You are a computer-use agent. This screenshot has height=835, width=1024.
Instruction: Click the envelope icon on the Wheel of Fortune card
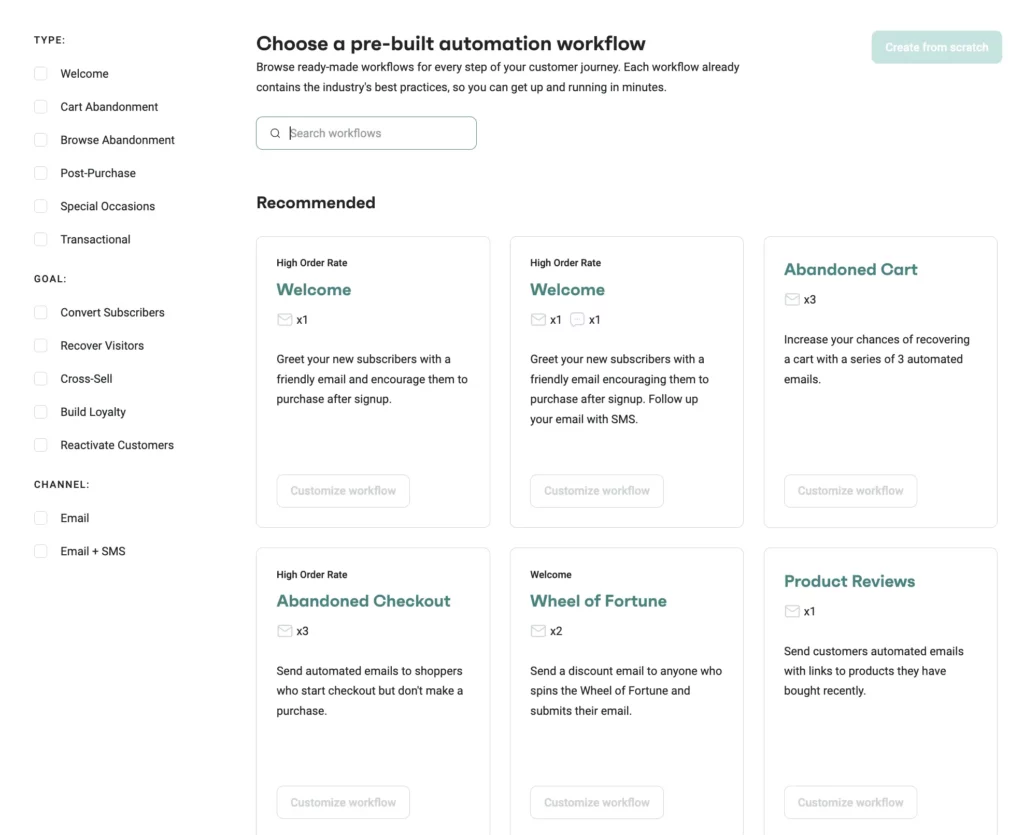click(538, 630)
